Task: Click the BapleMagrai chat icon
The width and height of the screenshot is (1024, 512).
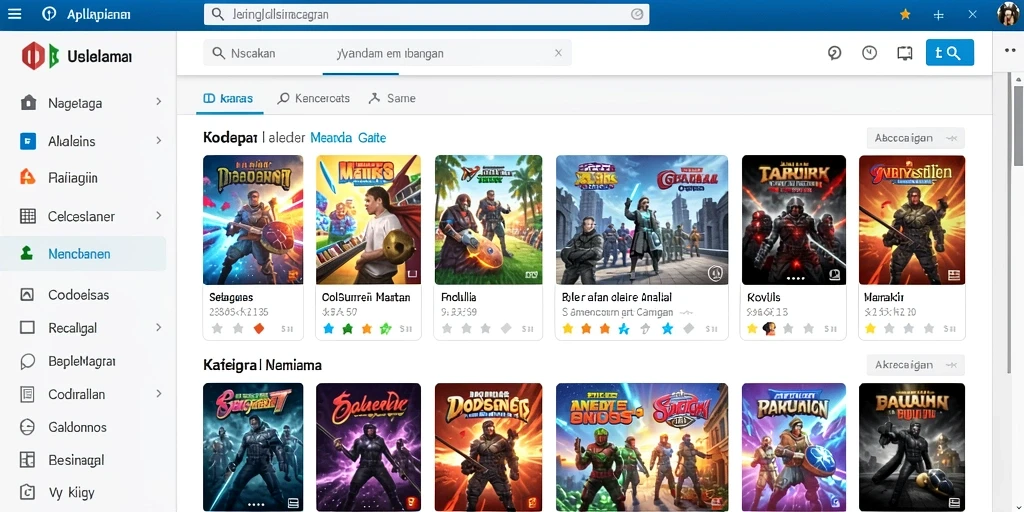Action: coord(27,361)
